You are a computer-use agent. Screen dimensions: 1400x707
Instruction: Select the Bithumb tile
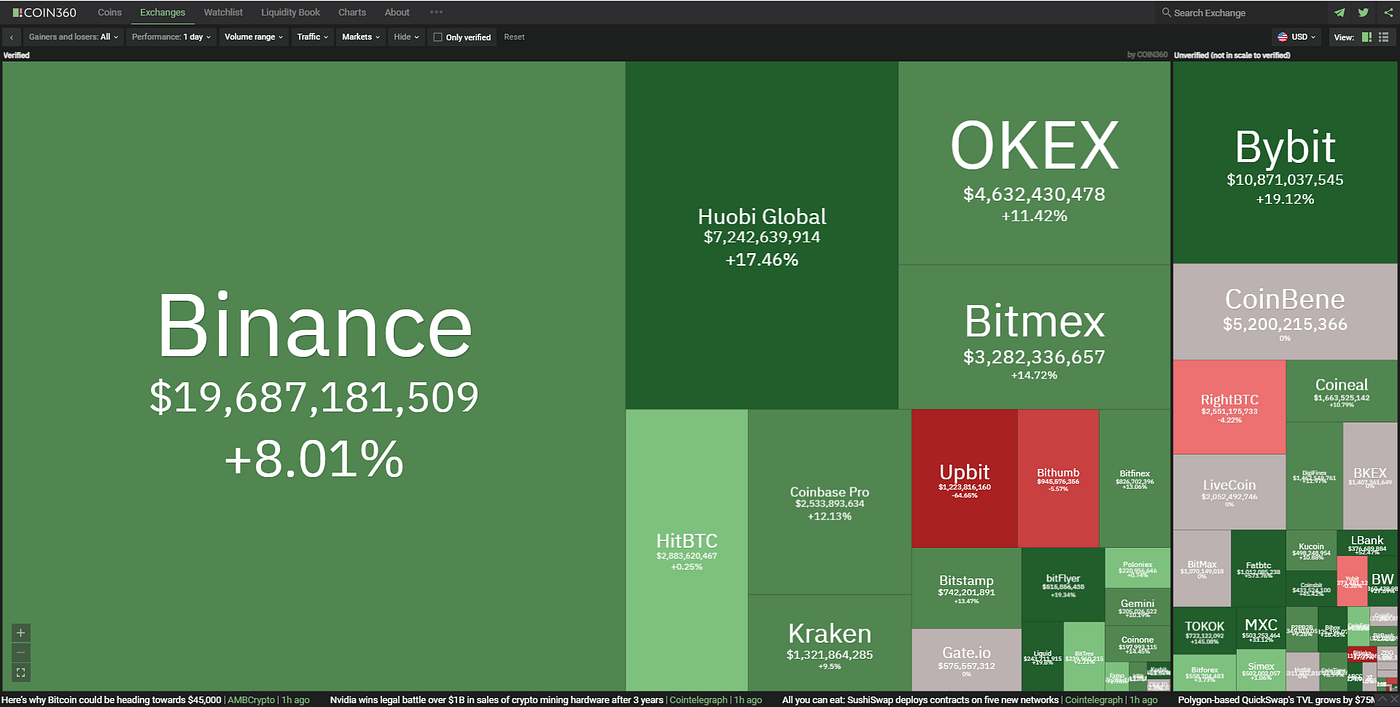pos(1058,478)
